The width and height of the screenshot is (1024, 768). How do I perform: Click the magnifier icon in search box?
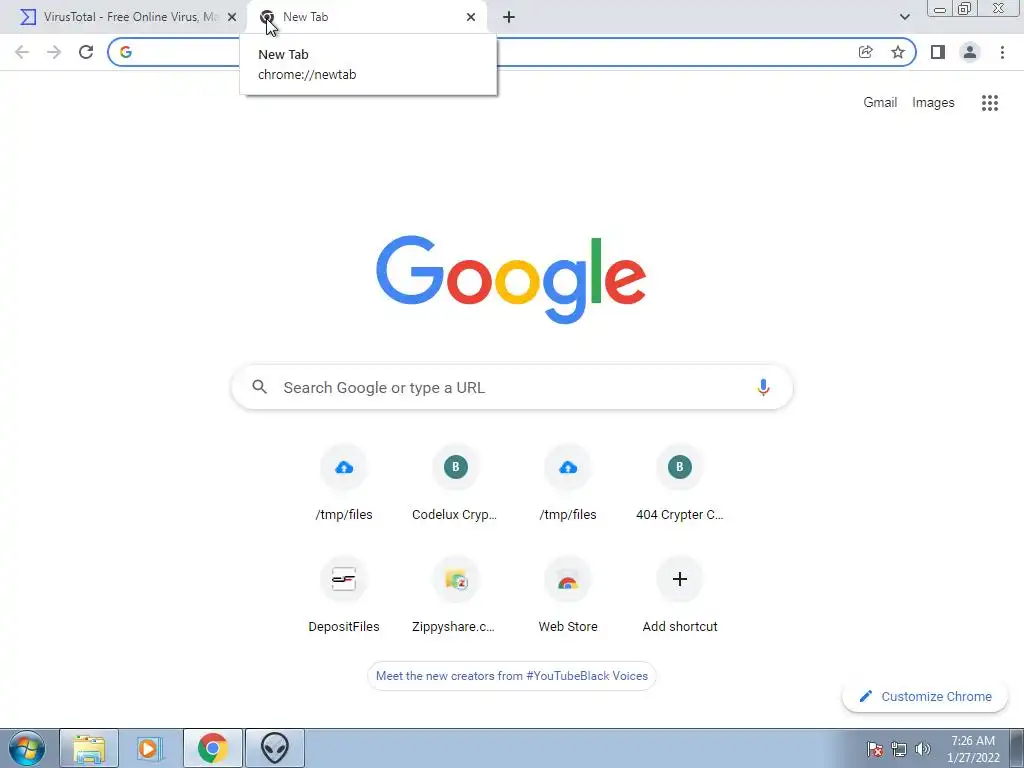pyautogui.click(x=259, y=387)
